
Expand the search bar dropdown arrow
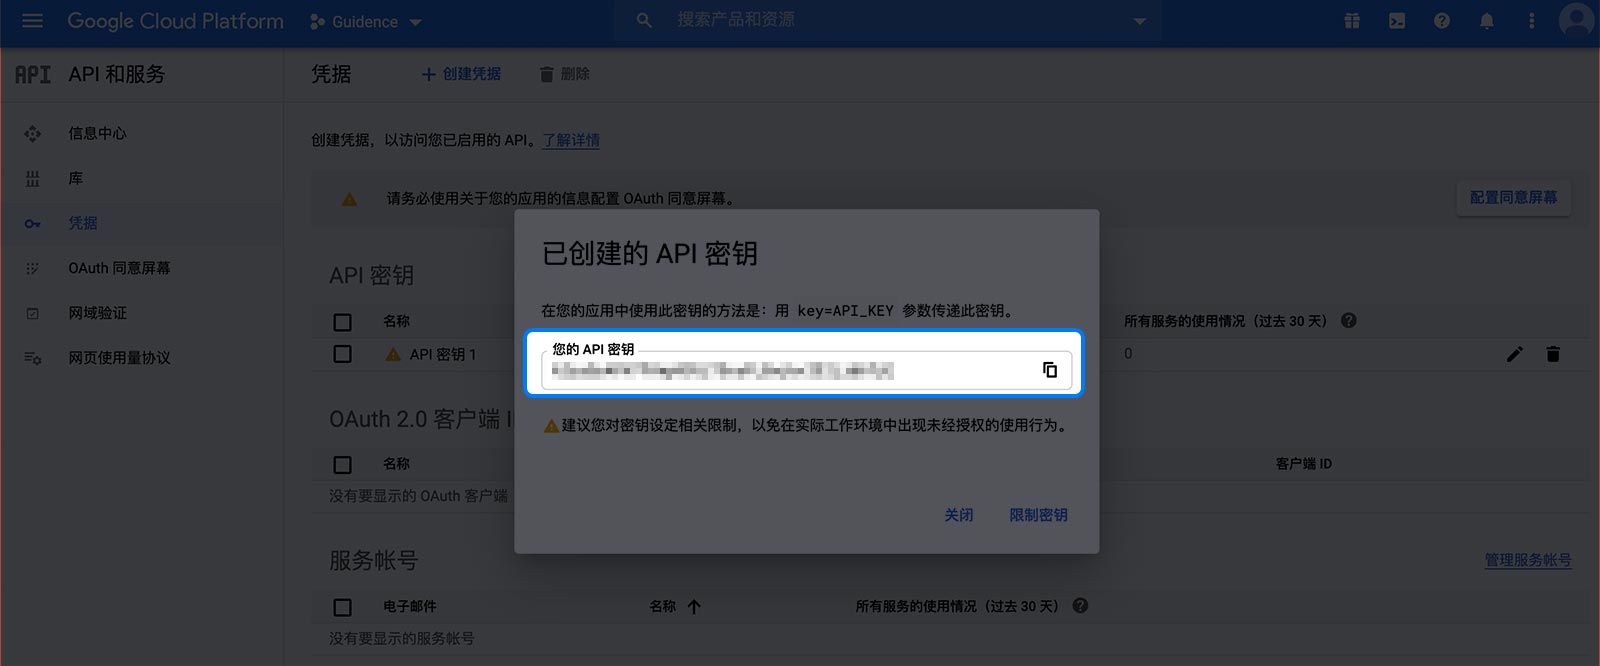point(1139,21)
